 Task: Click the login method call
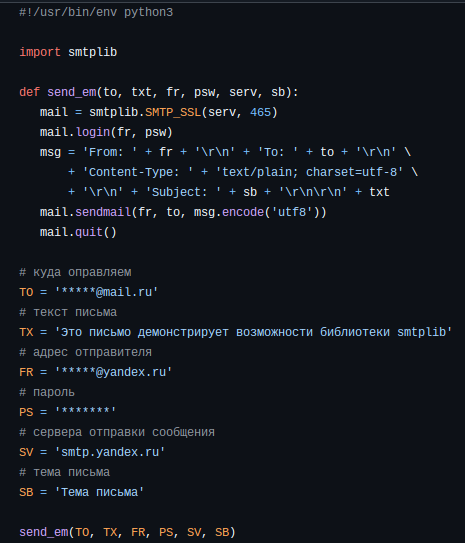(x=92, y=132)
